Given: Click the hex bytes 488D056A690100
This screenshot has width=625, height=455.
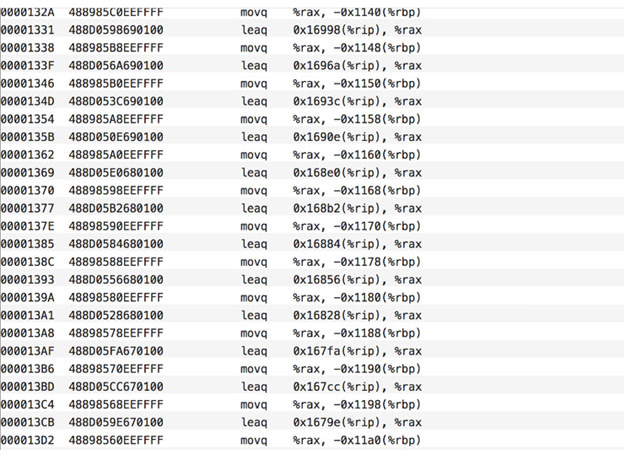Looking at the screenshot, I should [x=116, y=65].
